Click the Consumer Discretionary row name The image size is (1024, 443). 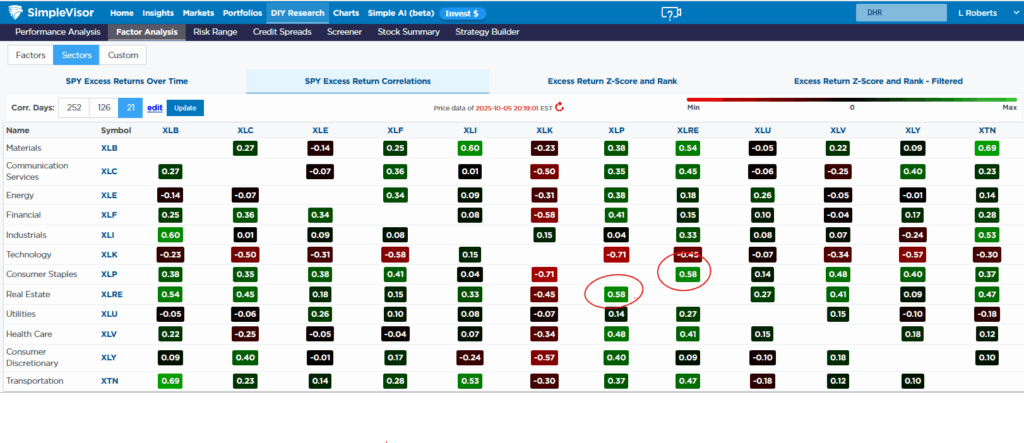pos(33,358)
